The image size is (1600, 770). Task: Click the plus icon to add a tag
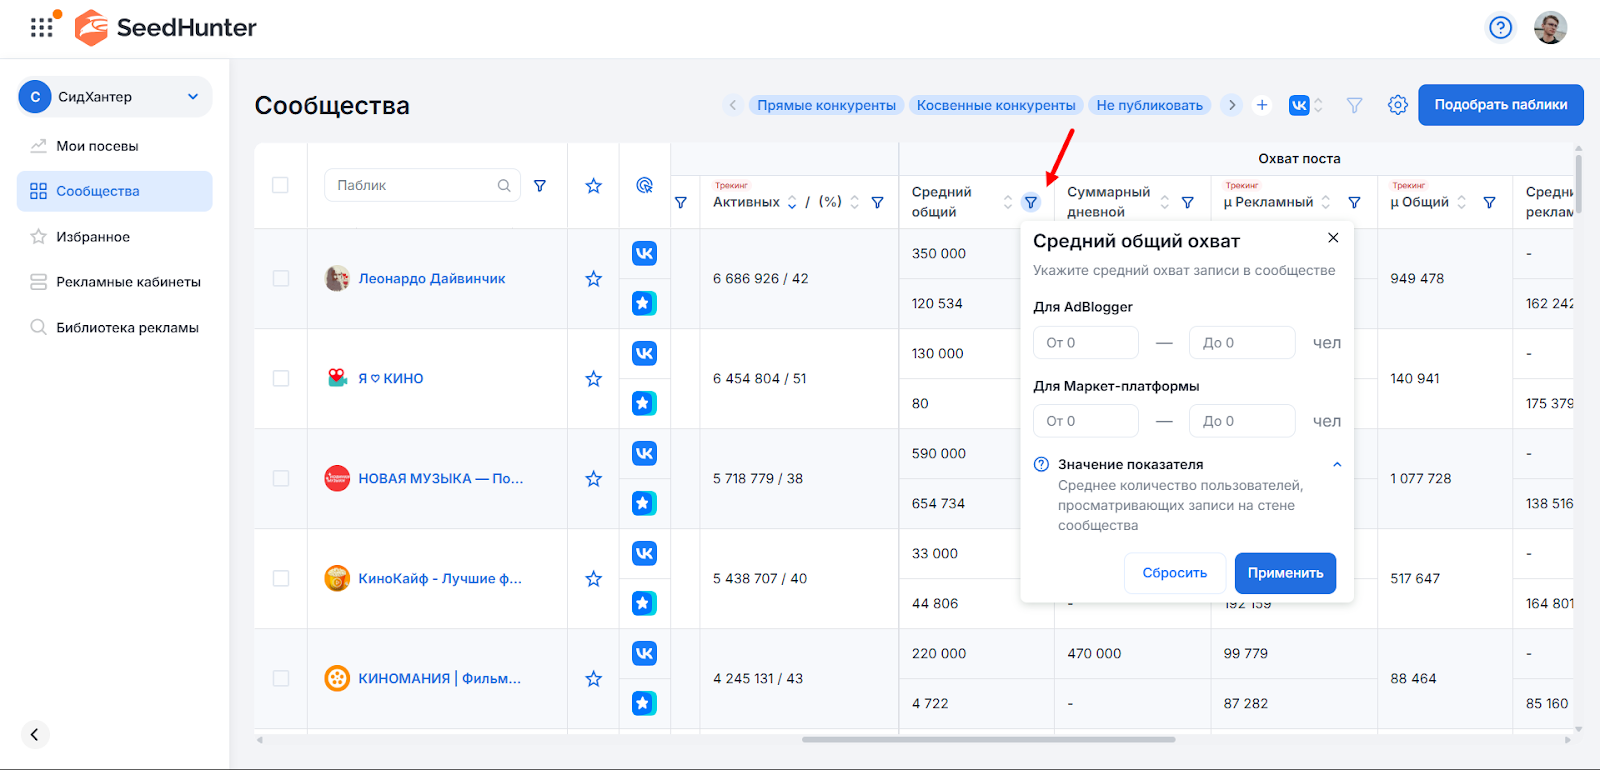pos(1262,105)
